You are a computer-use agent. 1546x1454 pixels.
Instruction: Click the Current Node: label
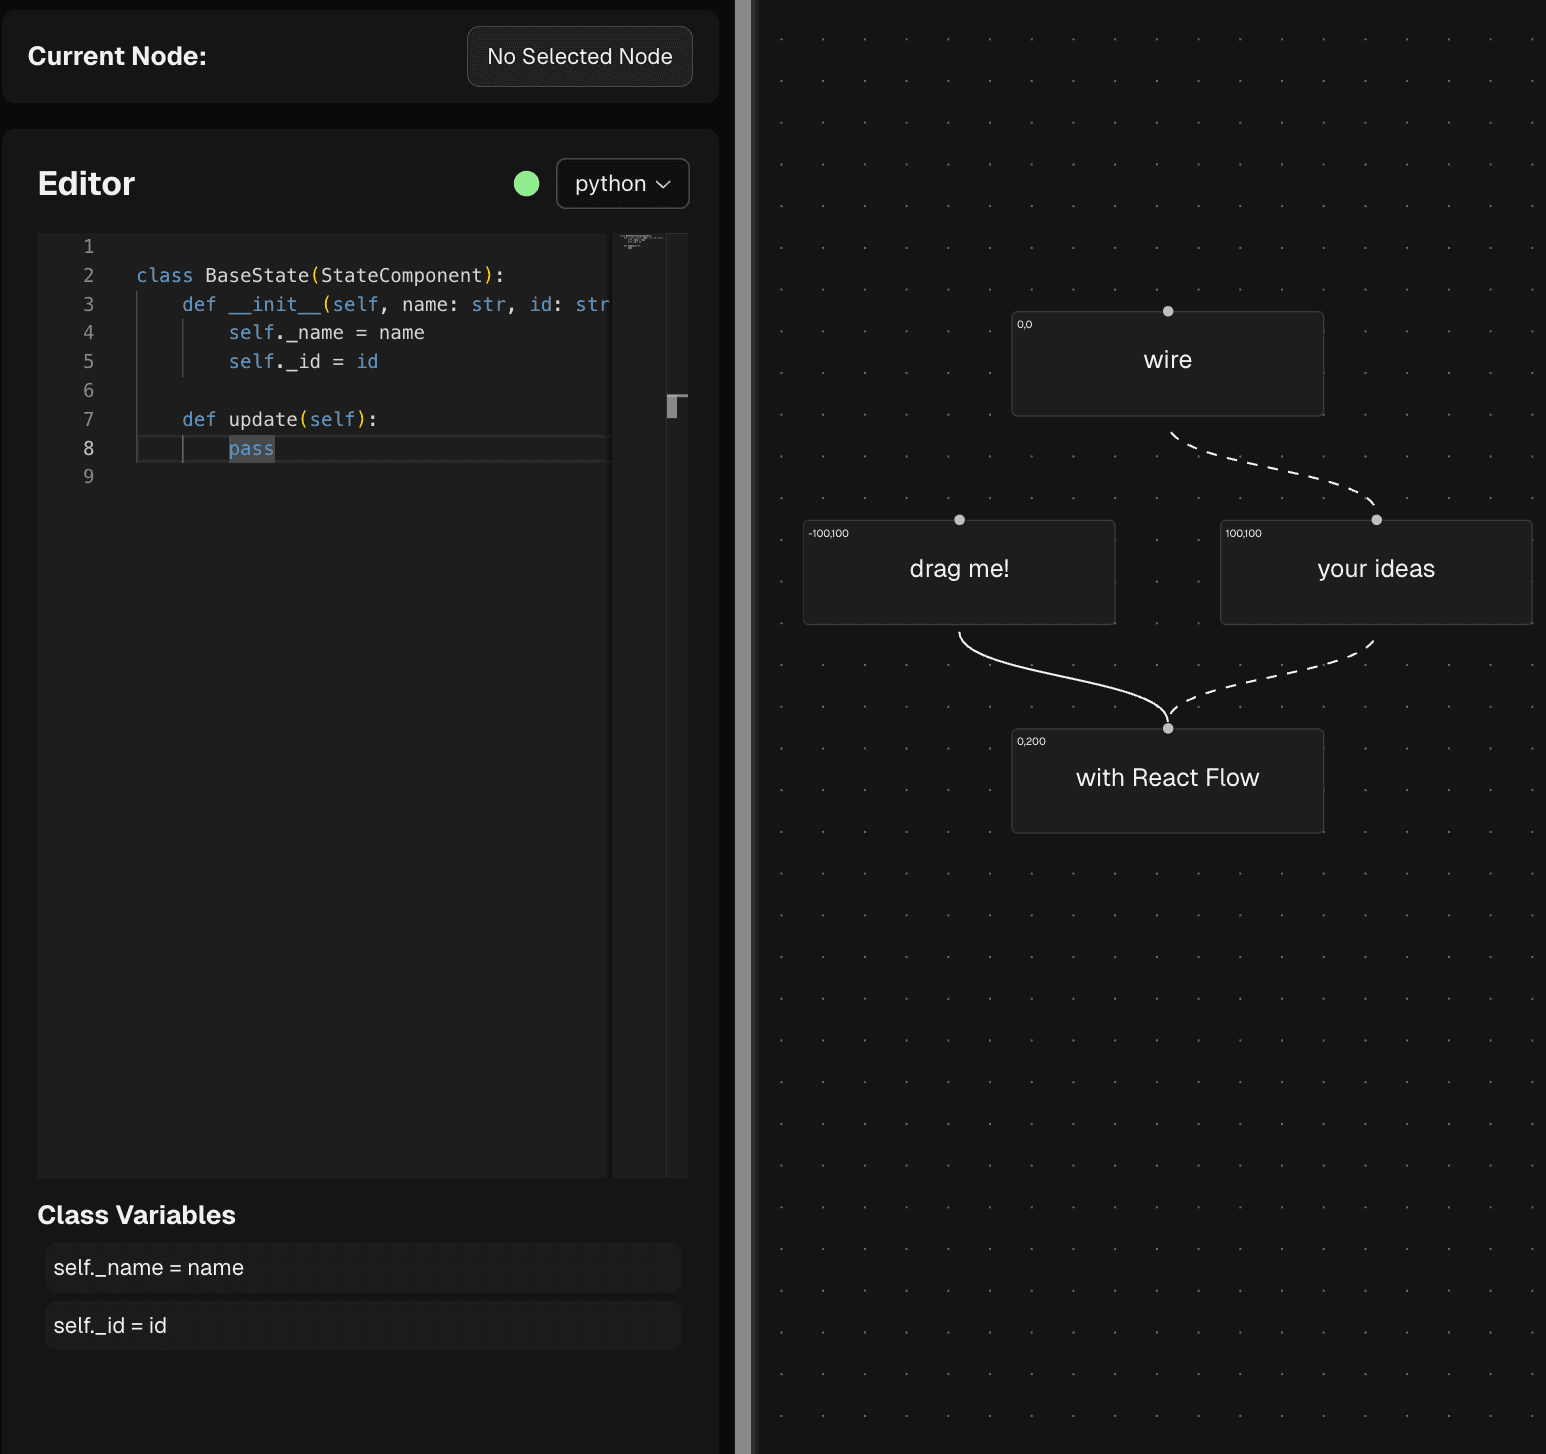[x=117, y=57]
